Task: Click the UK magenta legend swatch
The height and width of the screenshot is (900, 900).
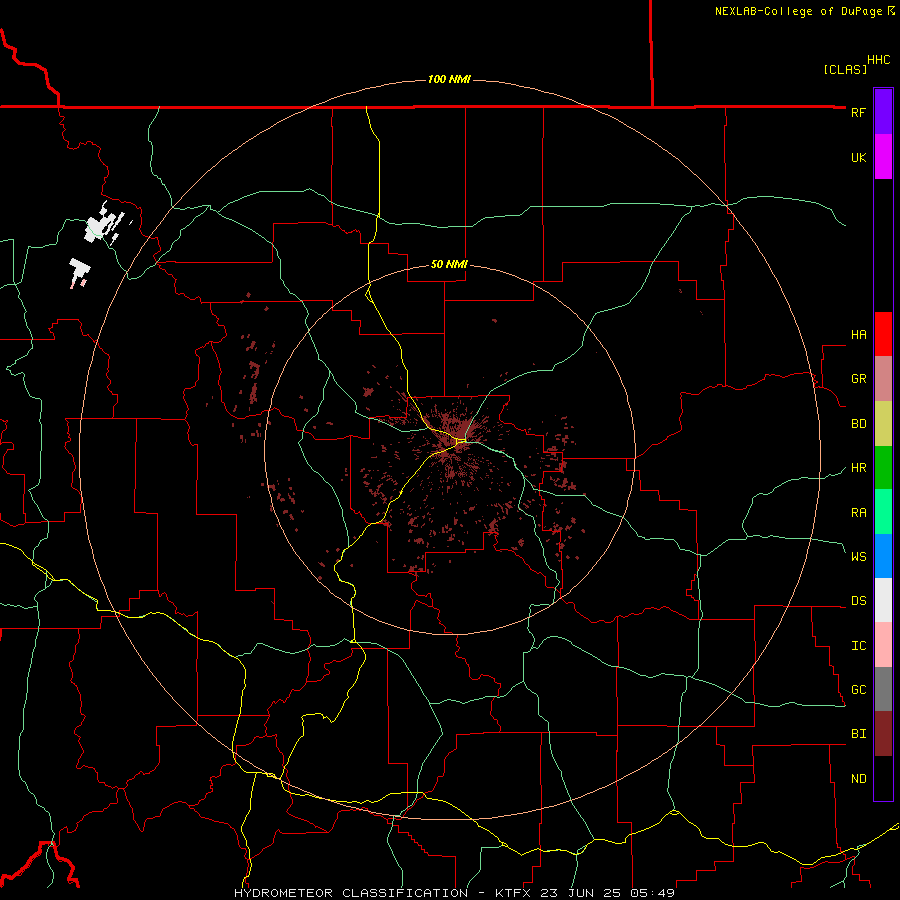Action: click(883, 157)
